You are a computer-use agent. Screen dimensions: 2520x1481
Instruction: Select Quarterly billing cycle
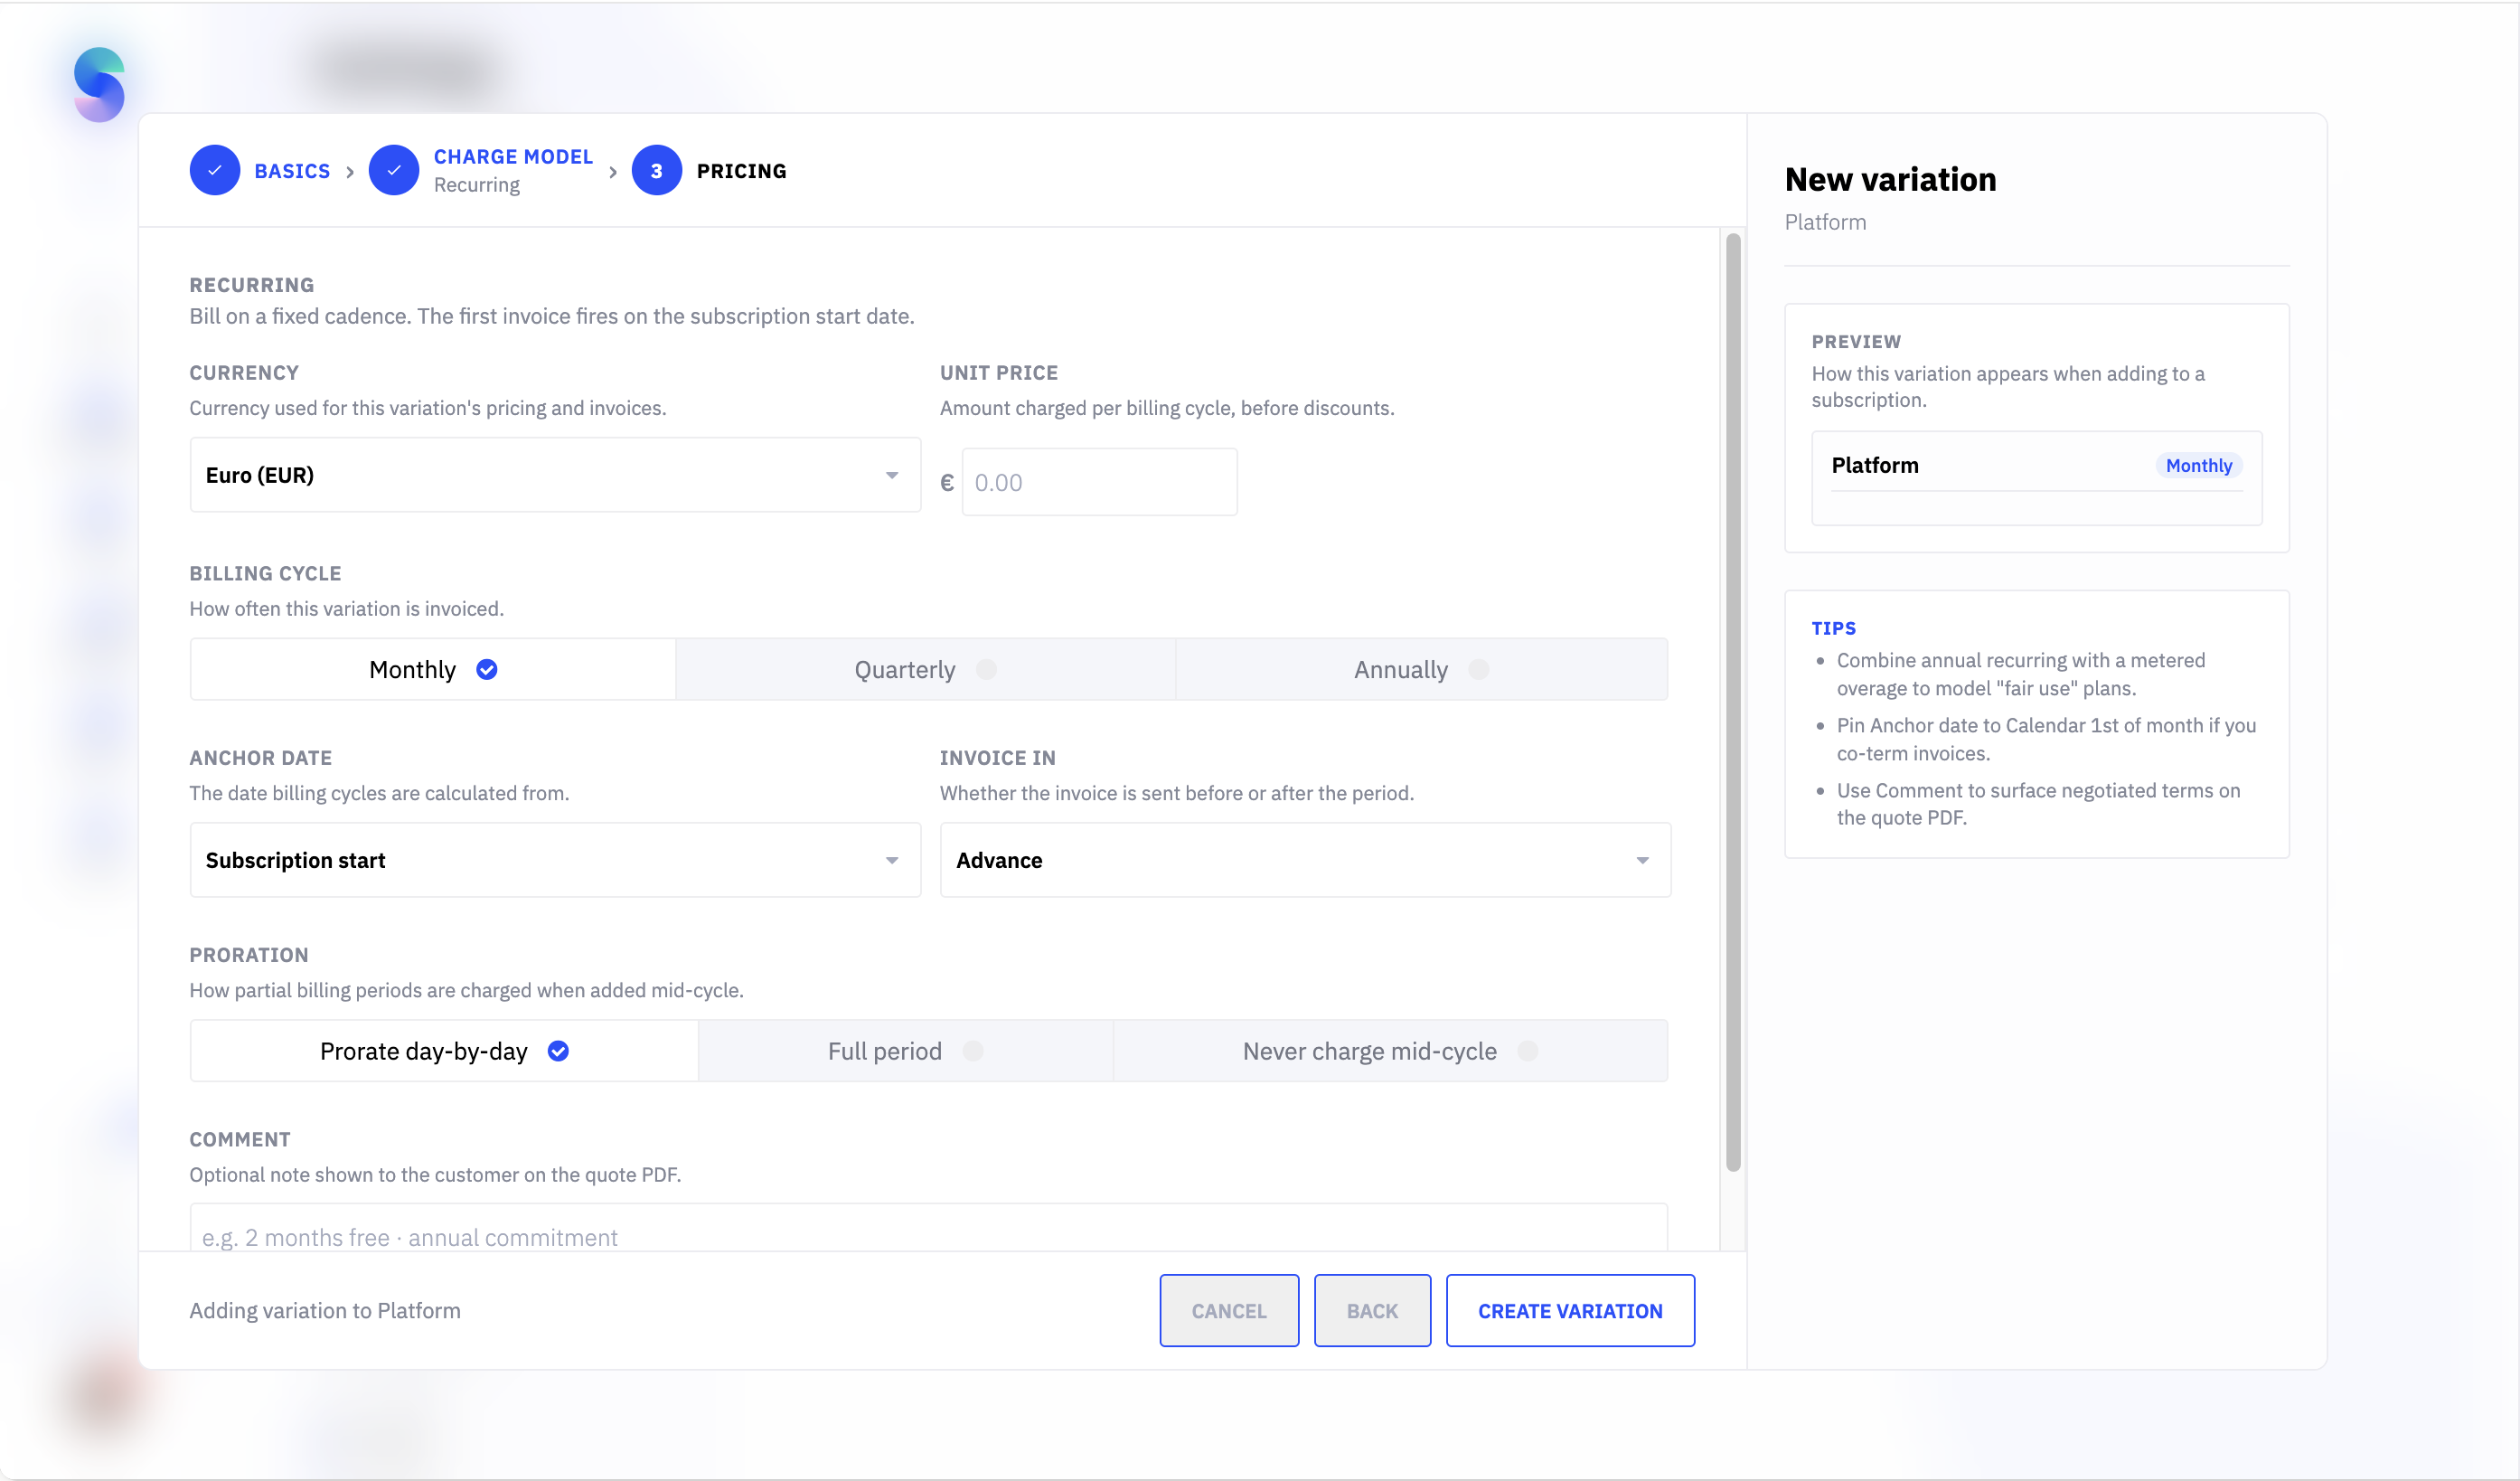tap(925, 669)
